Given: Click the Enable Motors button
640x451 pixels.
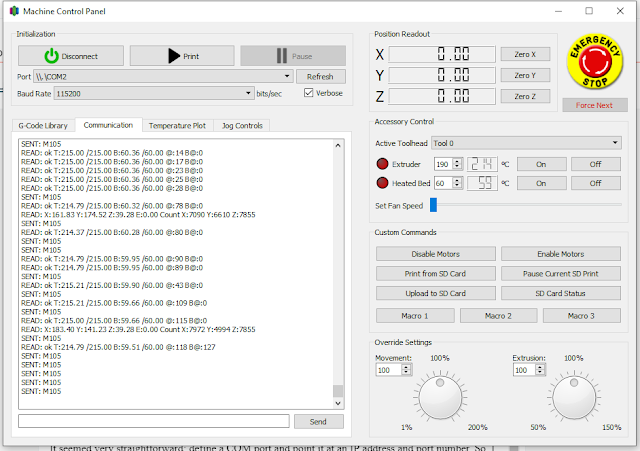Looking at the screenshot, I should (x=561, y=254).
